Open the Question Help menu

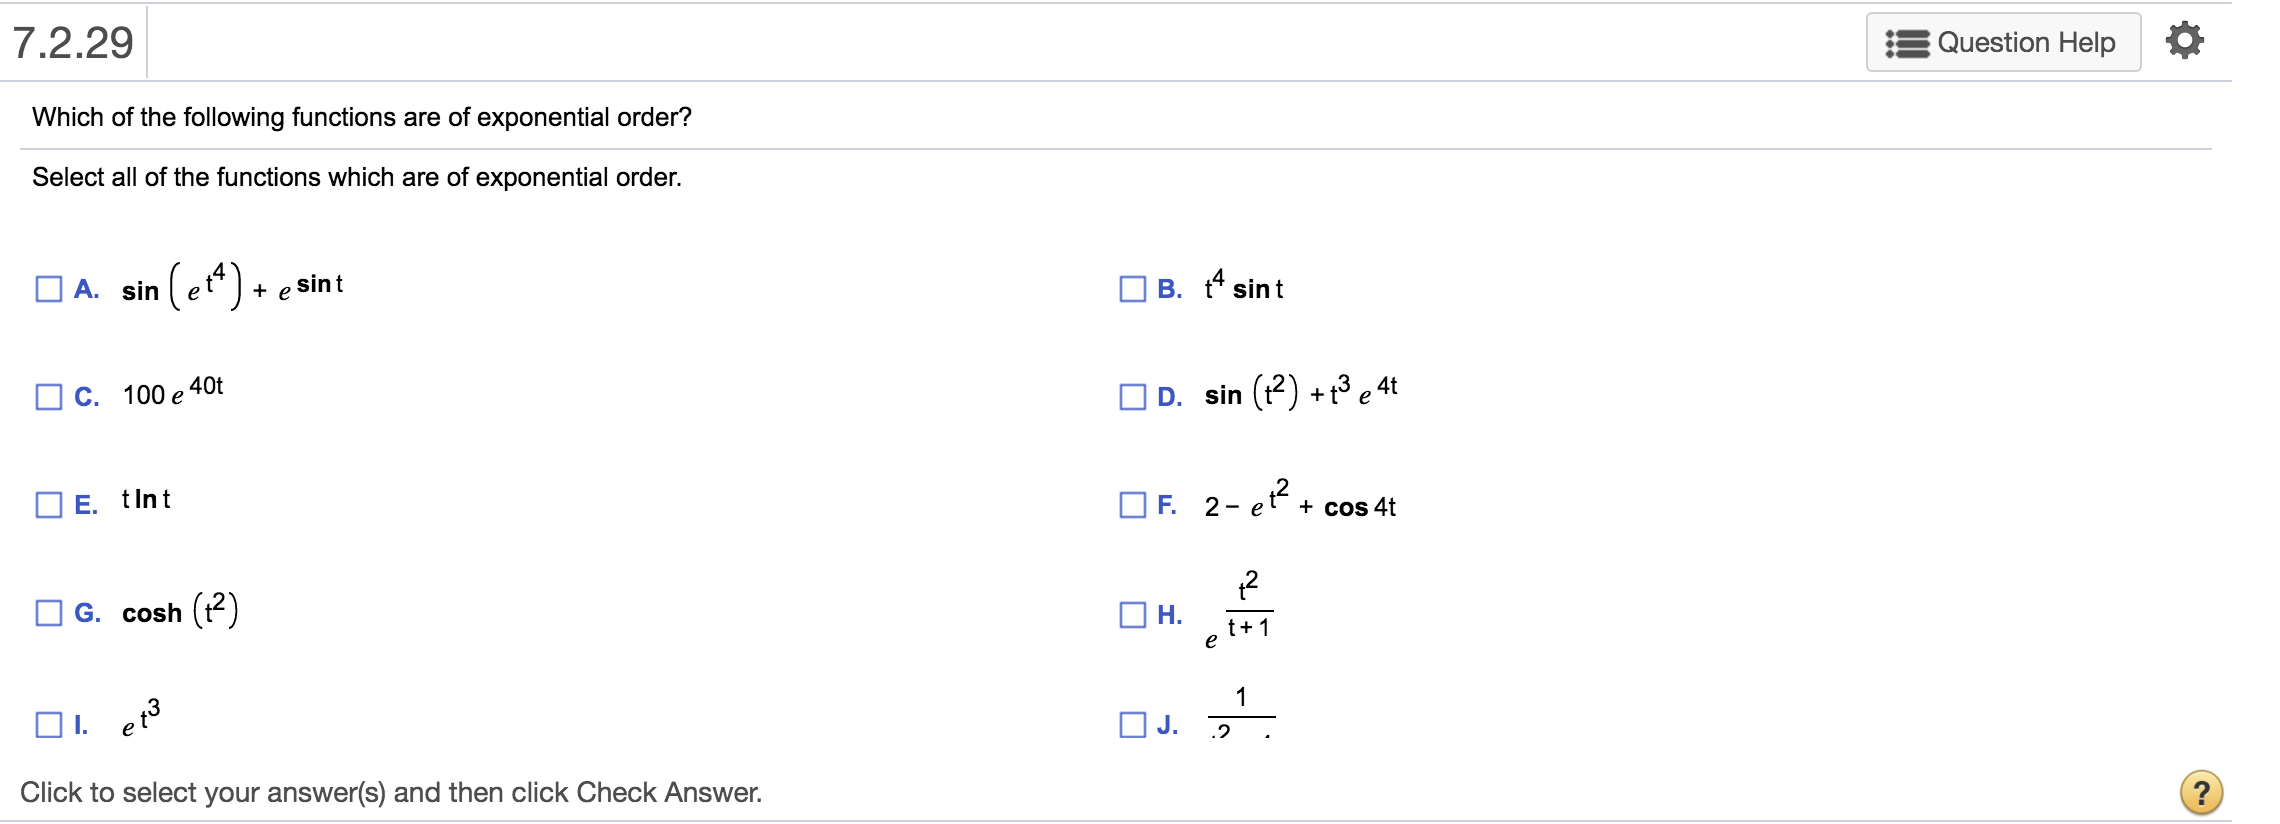(2003, 42)
